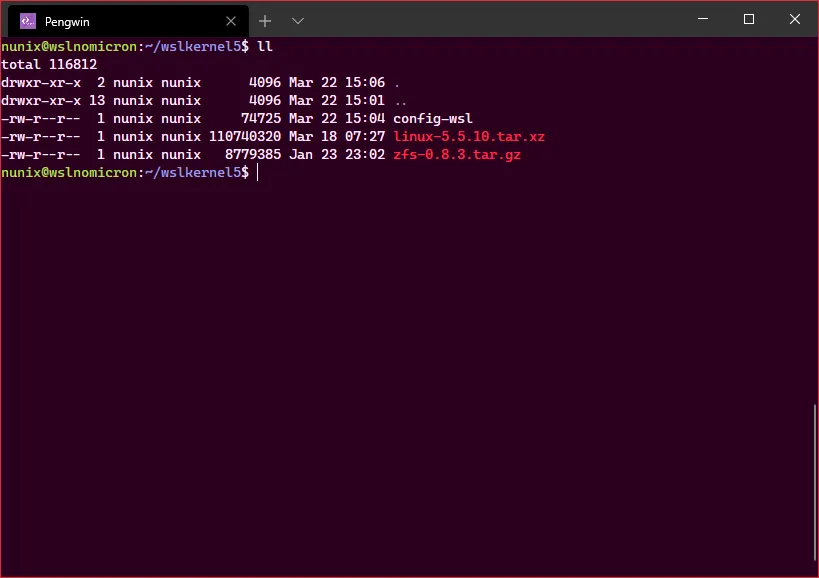Click the Pengwin icon on the tab
819x578 pixels.
(28, 21)
